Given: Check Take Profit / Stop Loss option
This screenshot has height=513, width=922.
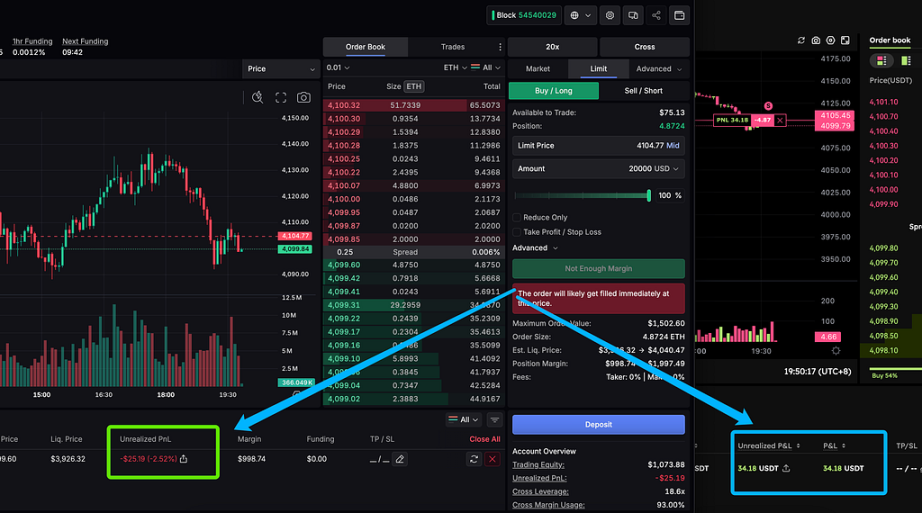Looking at the screenshot, I should point(517,232).
